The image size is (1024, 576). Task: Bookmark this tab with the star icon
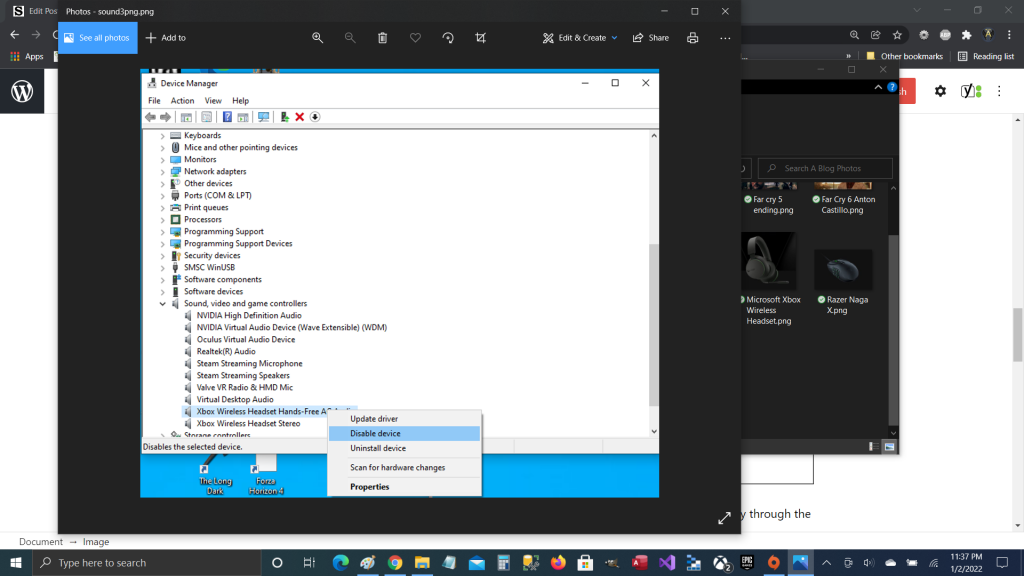click(897, 35)
